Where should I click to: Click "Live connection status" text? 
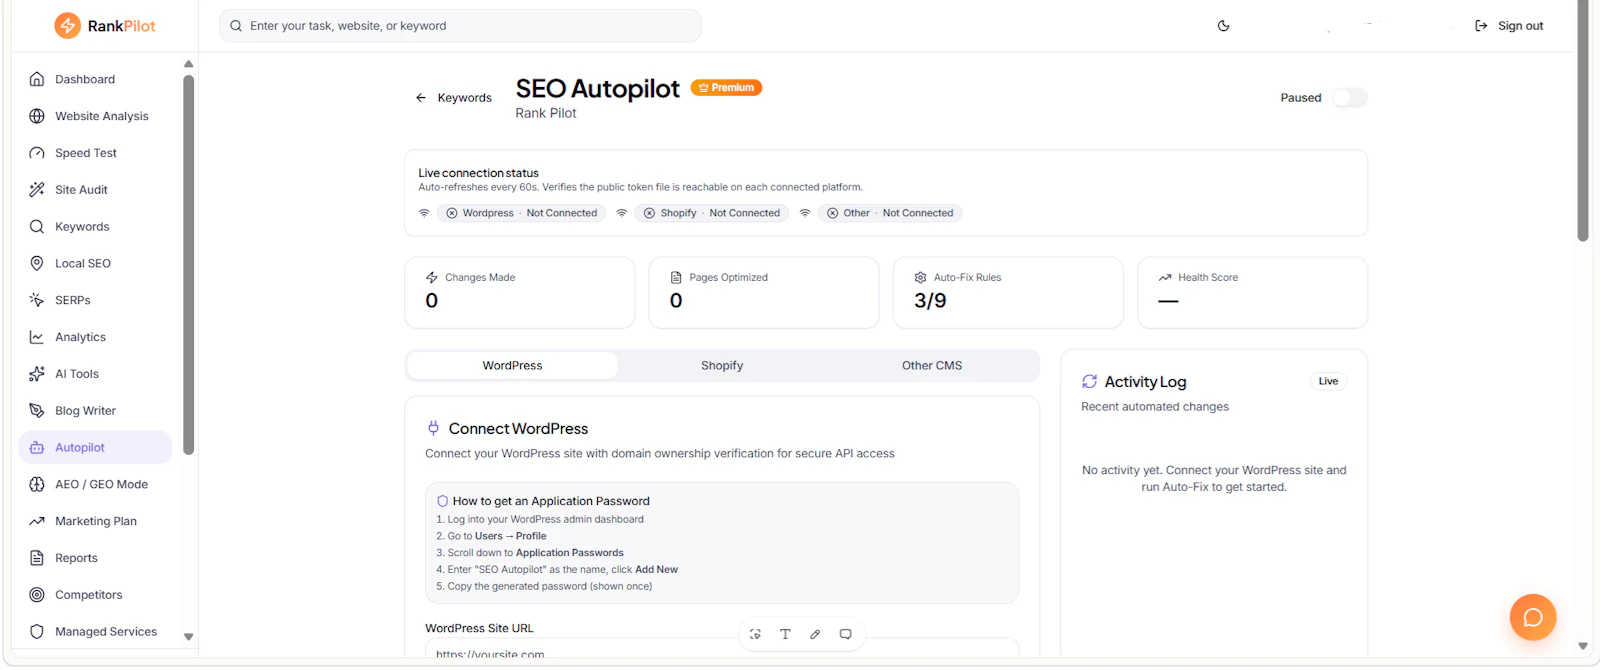tap(478, 173)
